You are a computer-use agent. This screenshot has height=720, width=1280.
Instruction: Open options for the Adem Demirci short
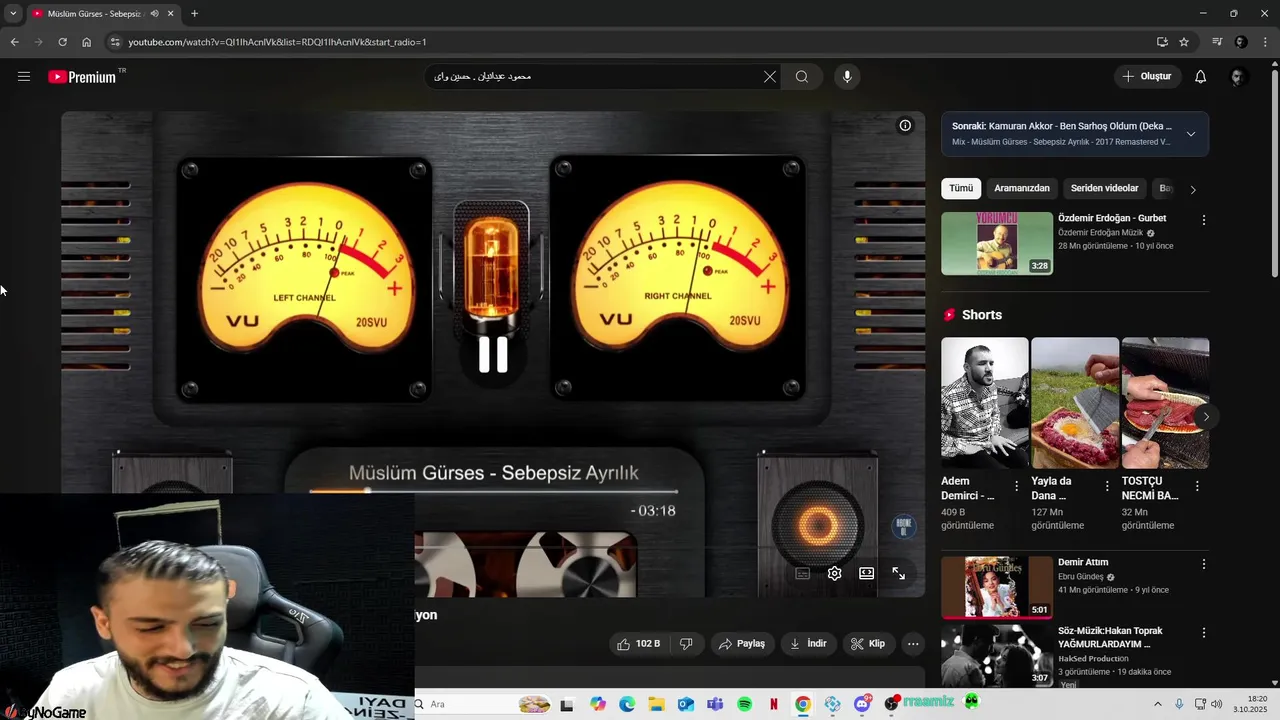point(1017,486)
